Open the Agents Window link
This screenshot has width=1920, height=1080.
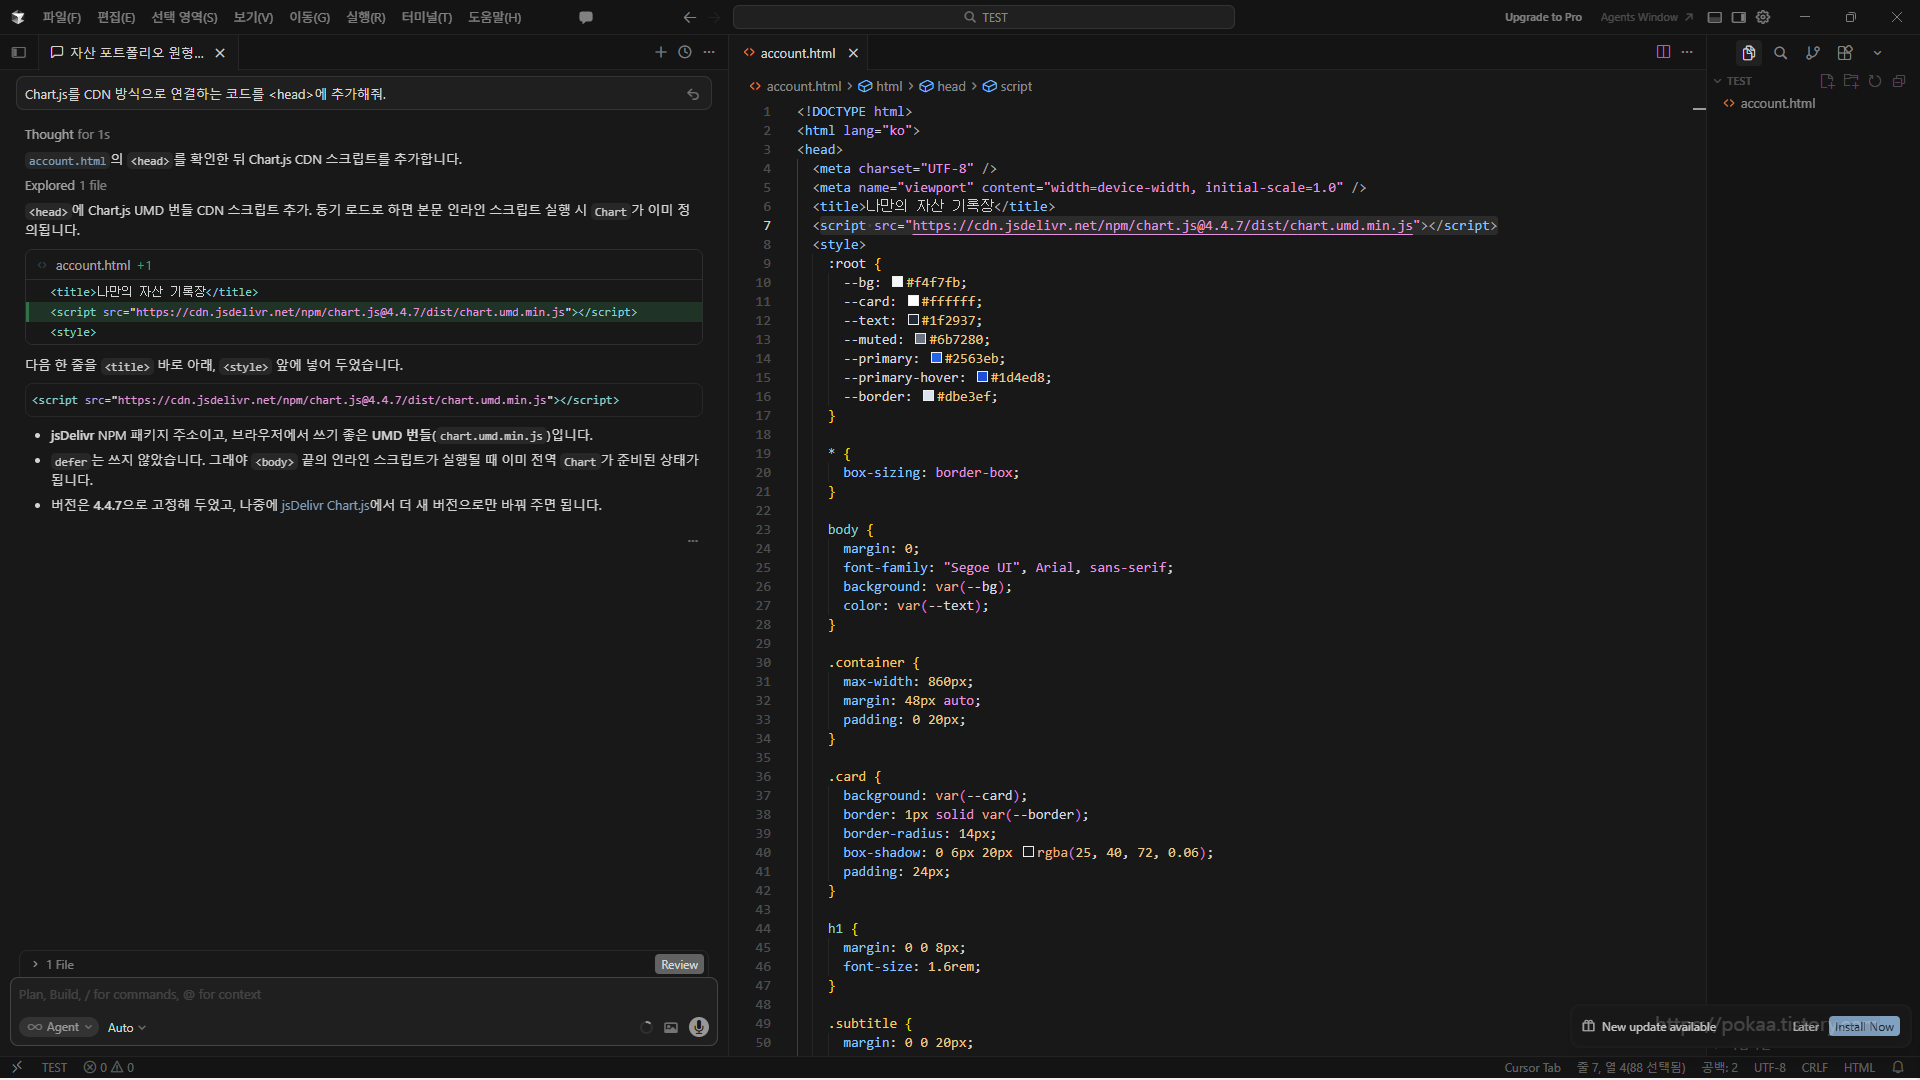(1646, 17)
